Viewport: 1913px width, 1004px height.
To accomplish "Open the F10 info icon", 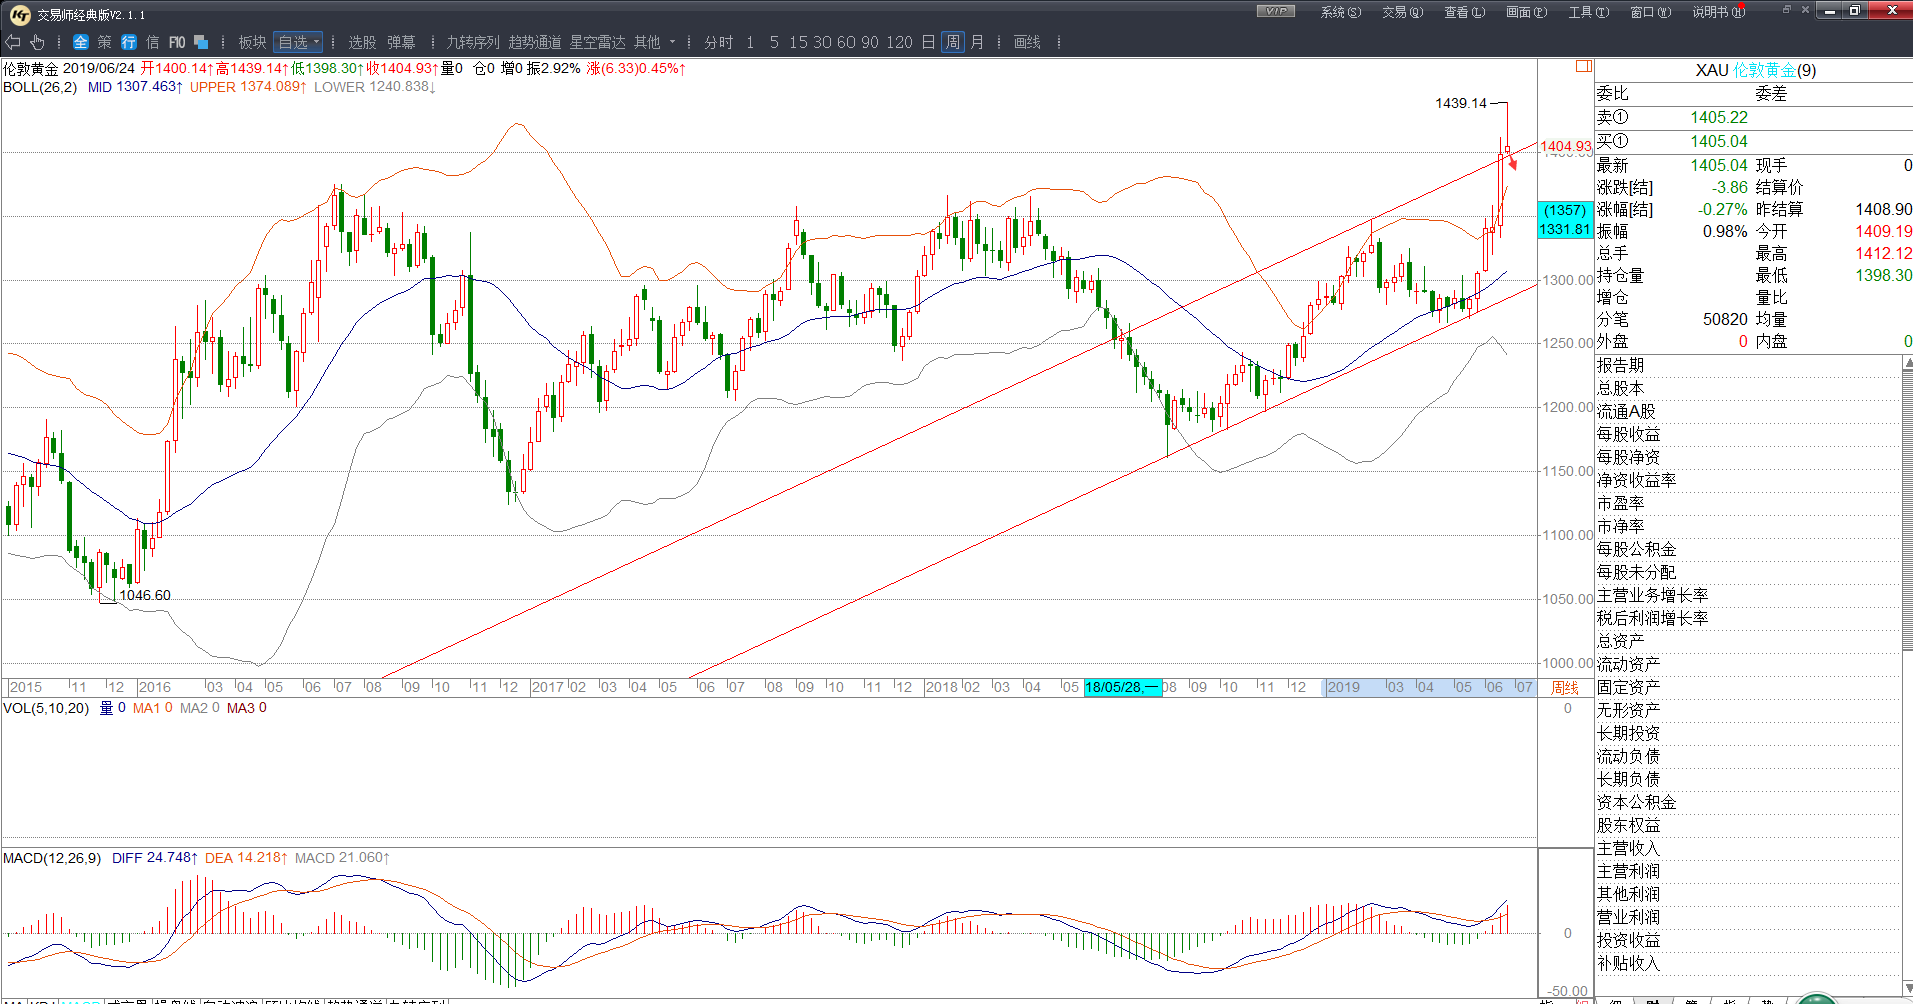I will 177,42.
